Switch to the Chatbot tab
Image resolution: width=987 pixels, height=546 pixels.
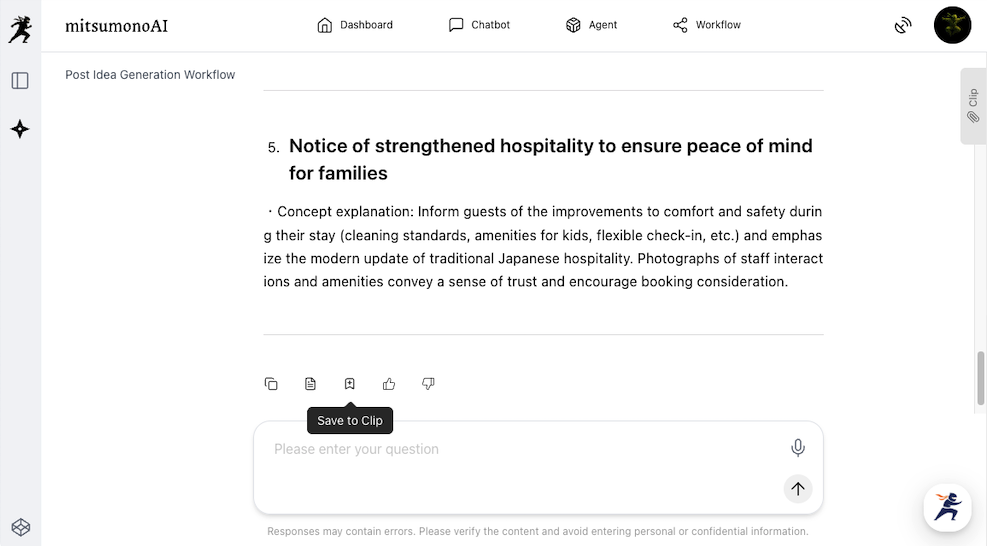(479, 25)
